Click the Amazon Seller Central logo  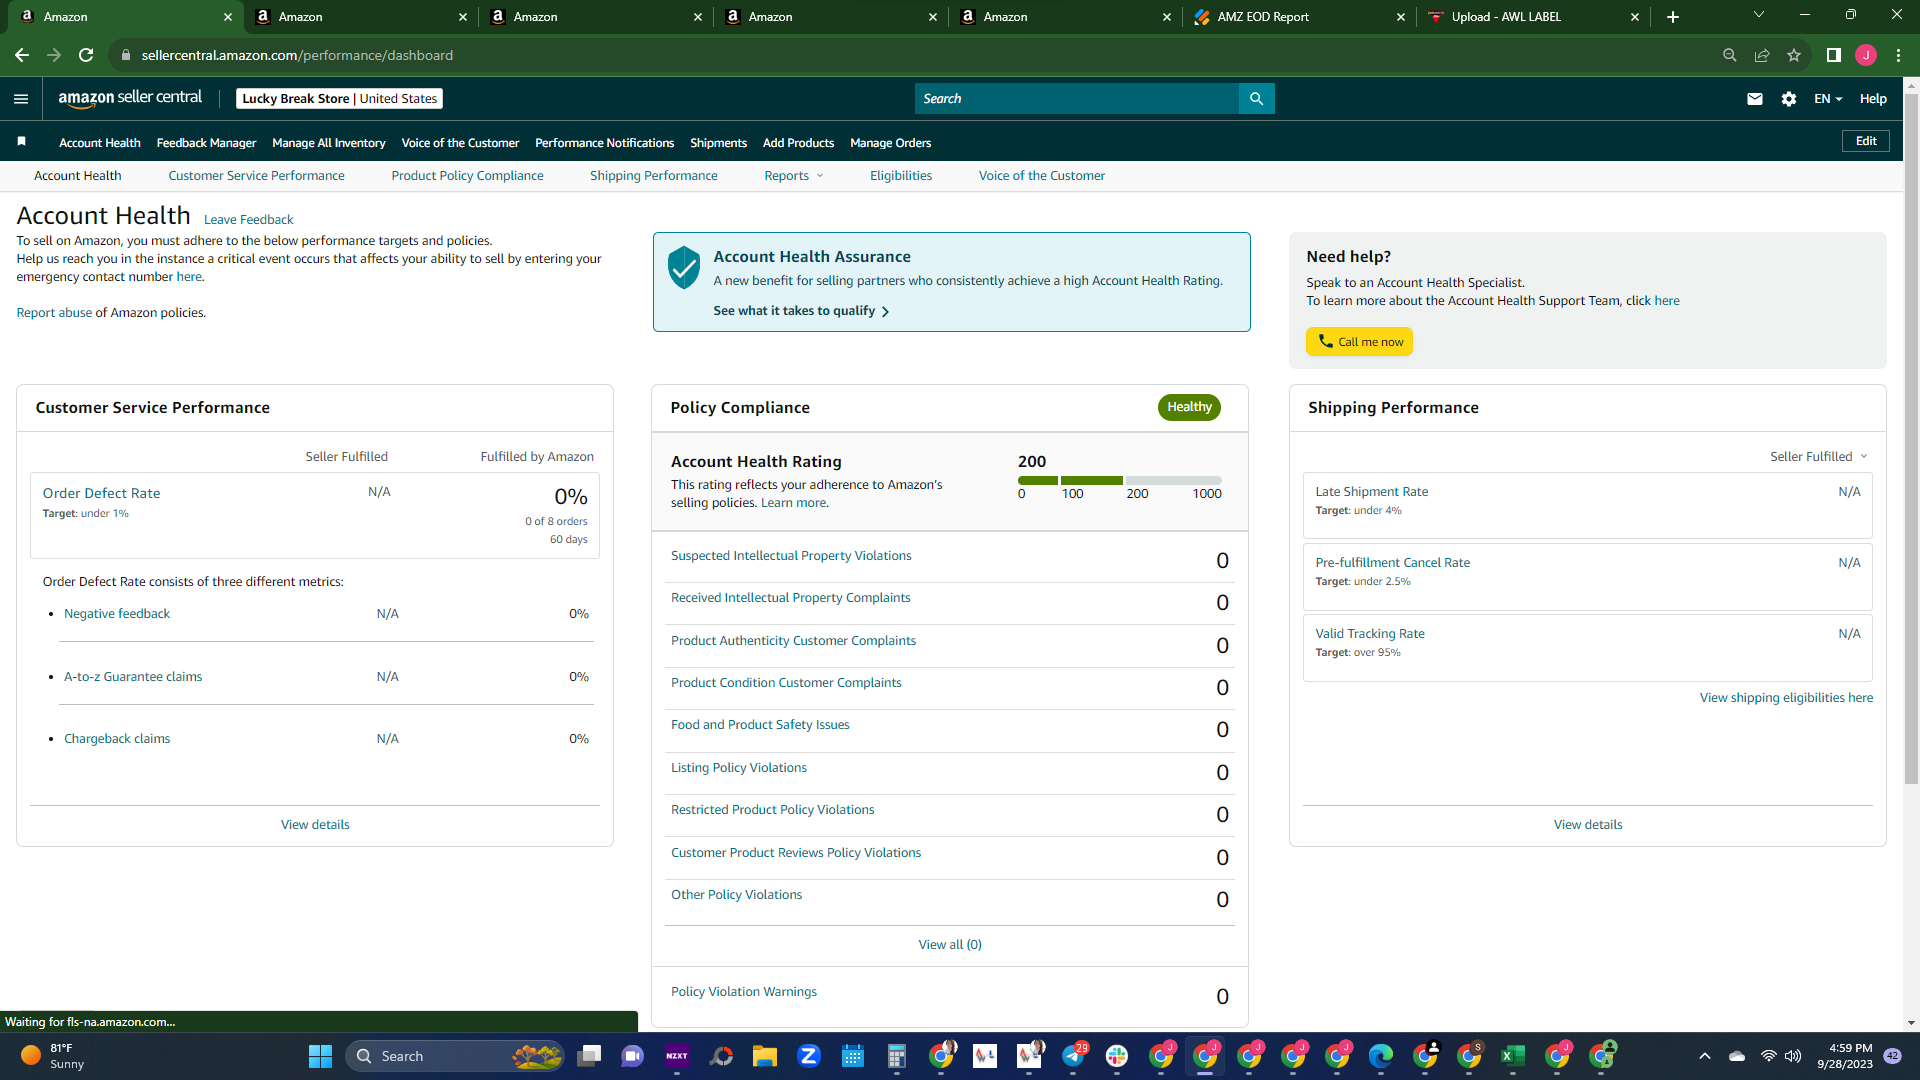point(130,98)
